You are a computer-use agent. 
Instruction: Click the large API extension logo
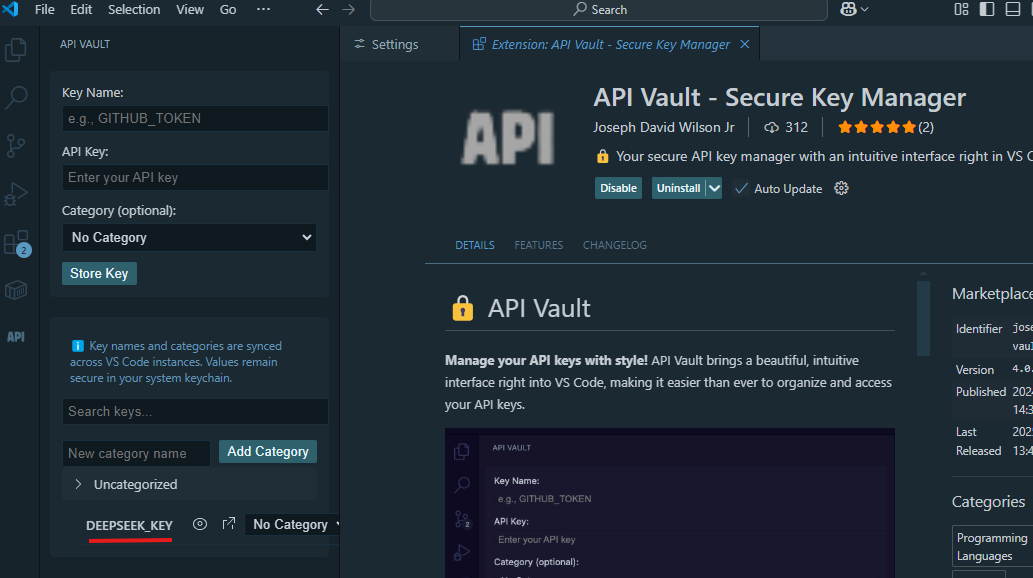(508, 138)
